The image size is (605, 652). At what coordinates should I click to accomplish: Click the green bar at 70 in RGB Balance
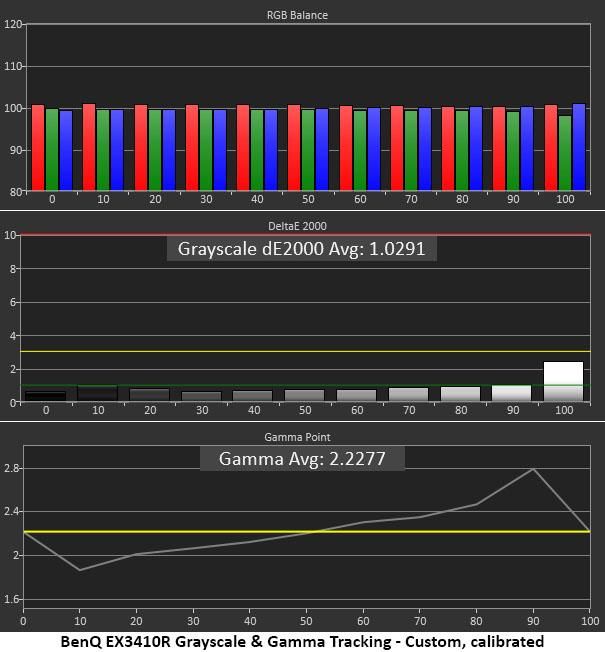tap(411, 151)
